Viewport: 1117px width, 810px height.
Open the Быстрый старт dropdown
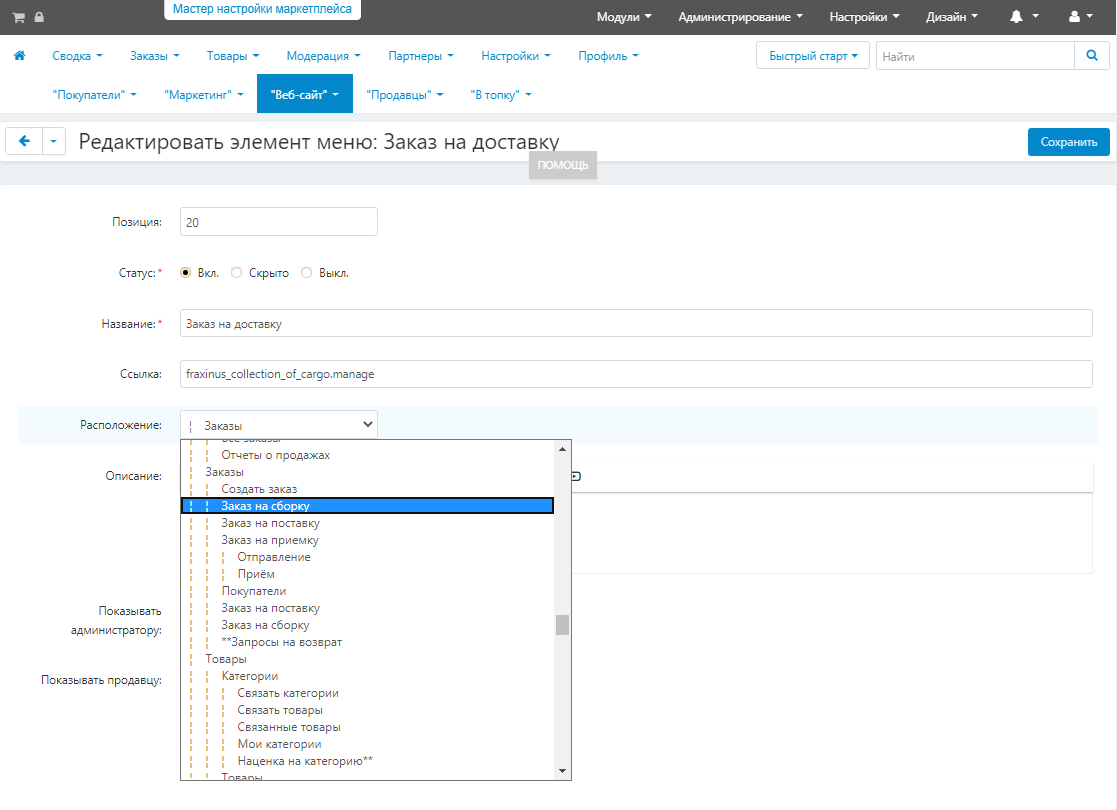[x=813, y=56]
